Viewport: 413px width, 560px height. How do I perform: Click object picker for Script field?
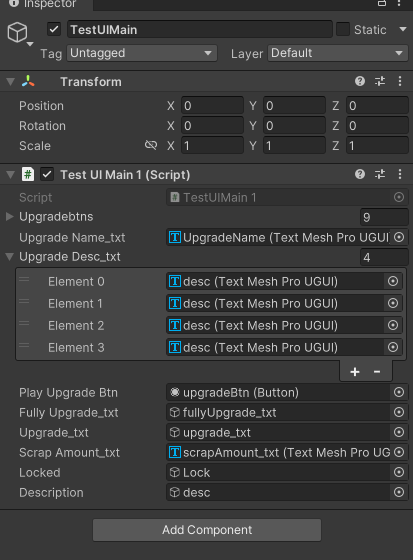[399, 197]
